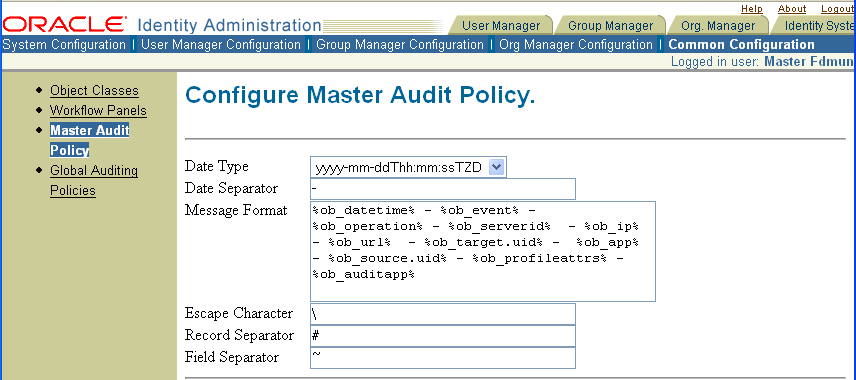Image resolution: width=856 pixels, height=380 pixels.
Task: Click the Oracle logo
Action: [64, 24]
